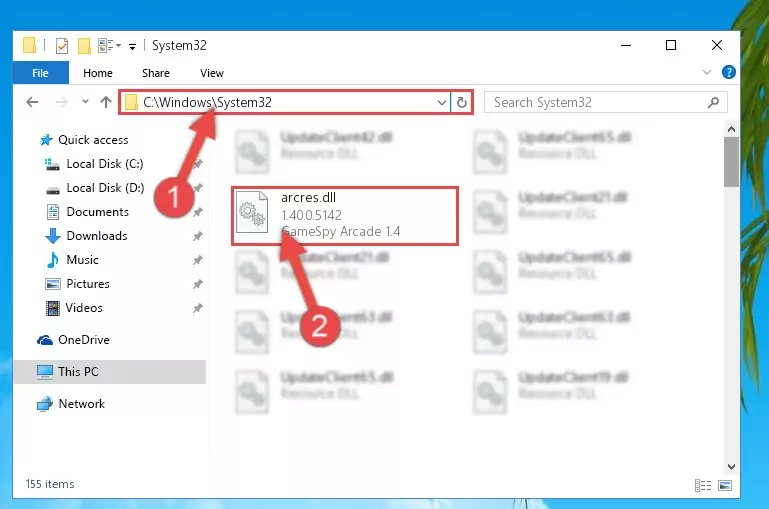Click the scrollbar up arrow

click(731, 129)
